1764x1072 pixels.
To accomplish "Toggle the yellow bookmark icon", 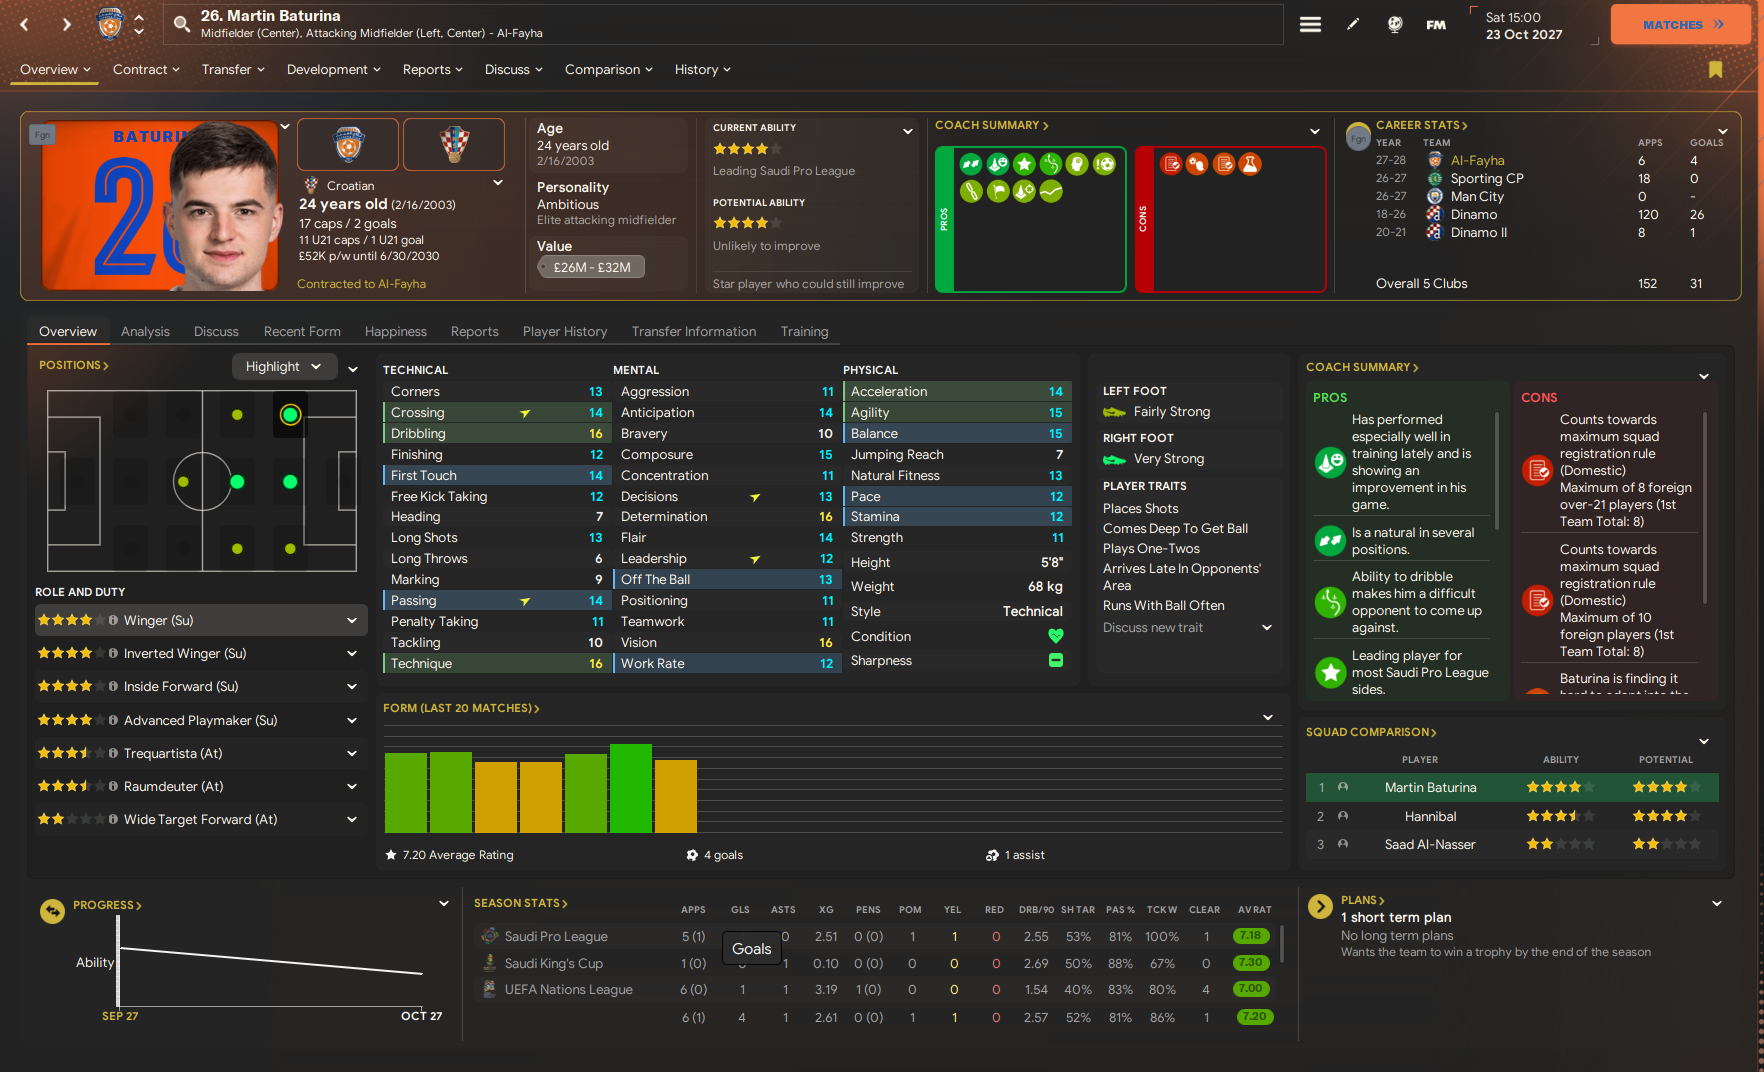I will pyautogui.click(x=1715, y=69).
